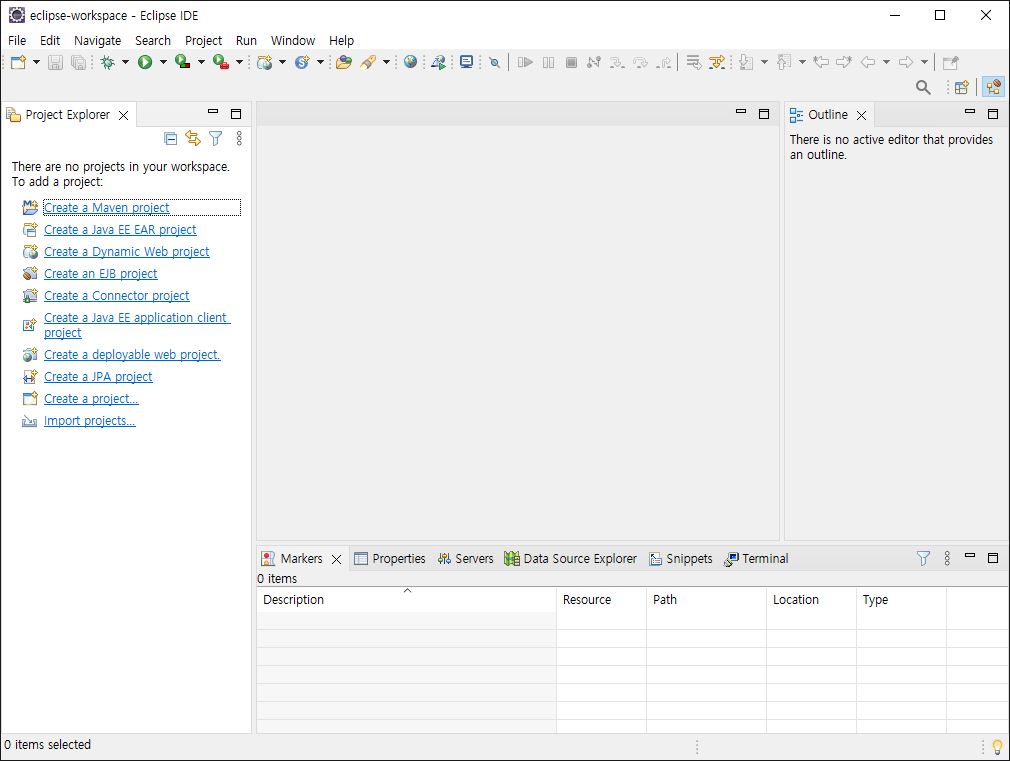The width and height of the screenshot is (1010, 761).
Task: Open Project Explorer filter icon
Action: [x=216, y=138]
